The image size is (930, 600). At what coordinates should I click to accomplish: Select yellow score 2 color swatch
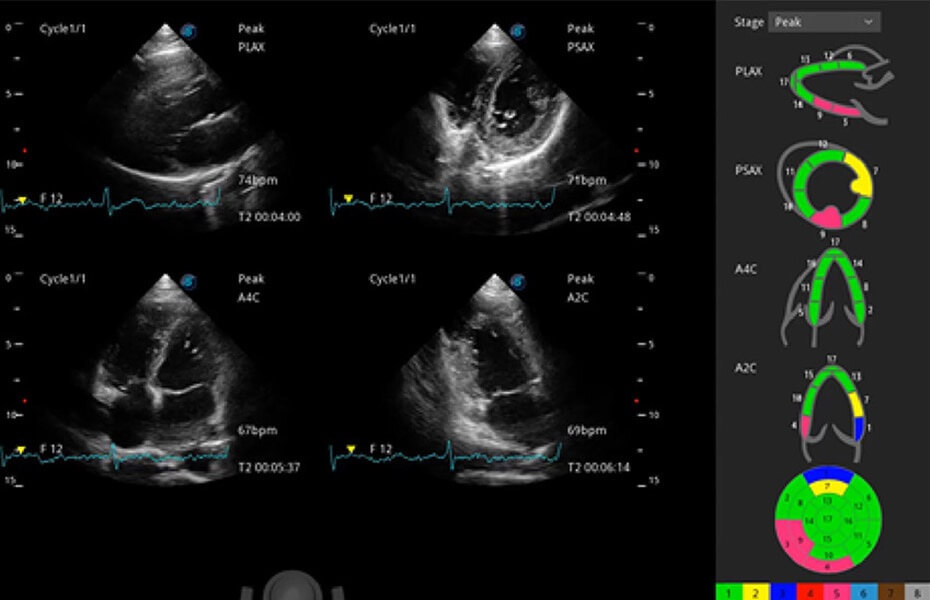755,593
